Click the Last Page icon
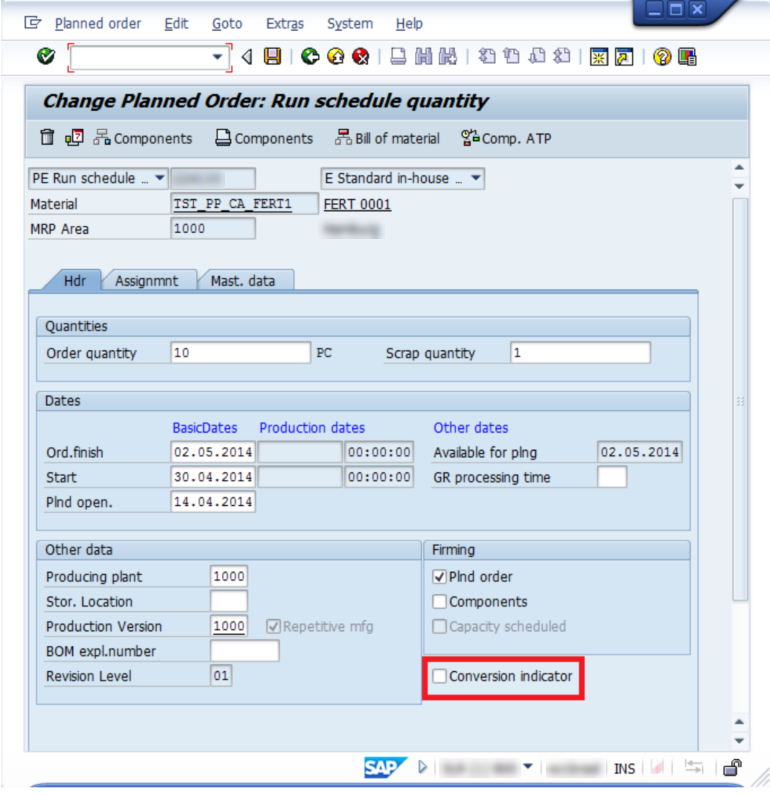This screenshot has height=795, width=770. tap(562, 56)
